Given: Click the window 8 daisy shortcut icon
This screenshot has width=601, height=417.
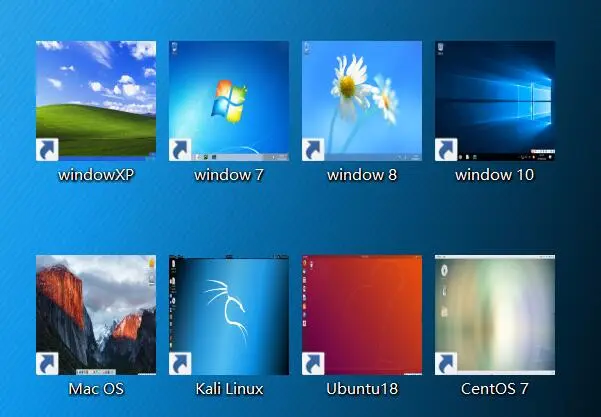Looking at the screenshot, I should pos(362,101).
